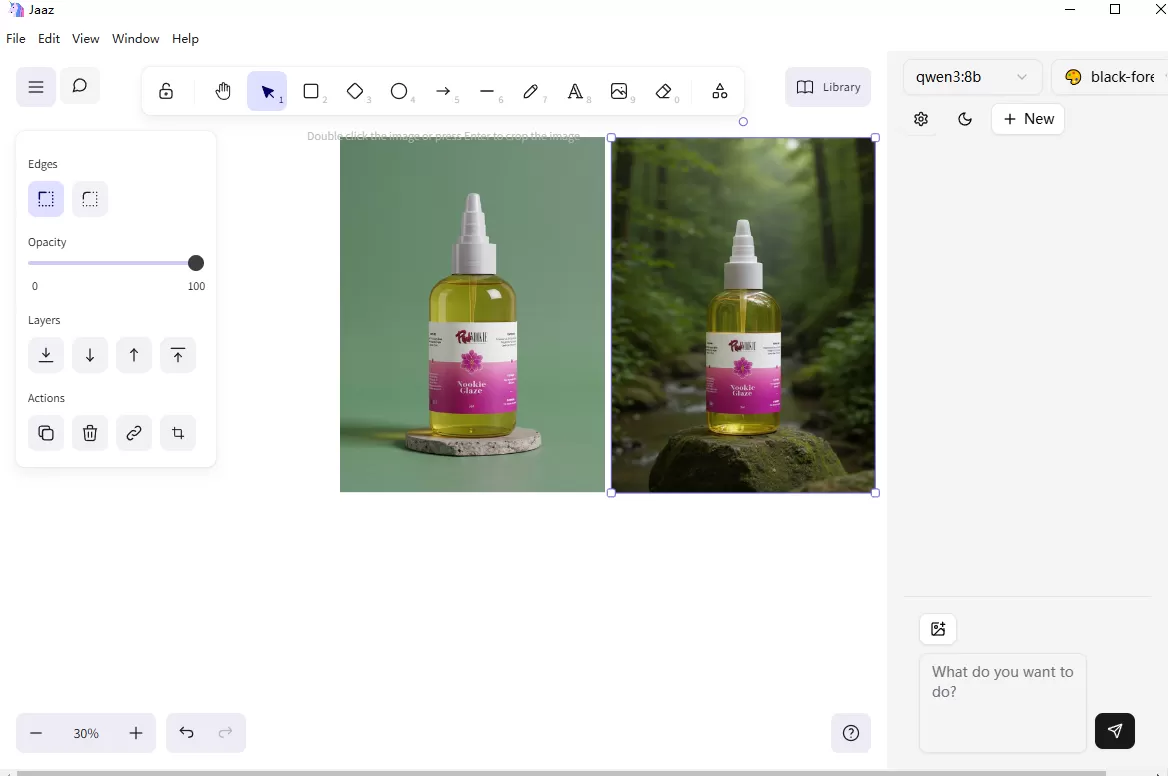Open the qwen3:8b model dropdown
The image size is (1168, 776).
pyautogui.click(x=972, y=77)
